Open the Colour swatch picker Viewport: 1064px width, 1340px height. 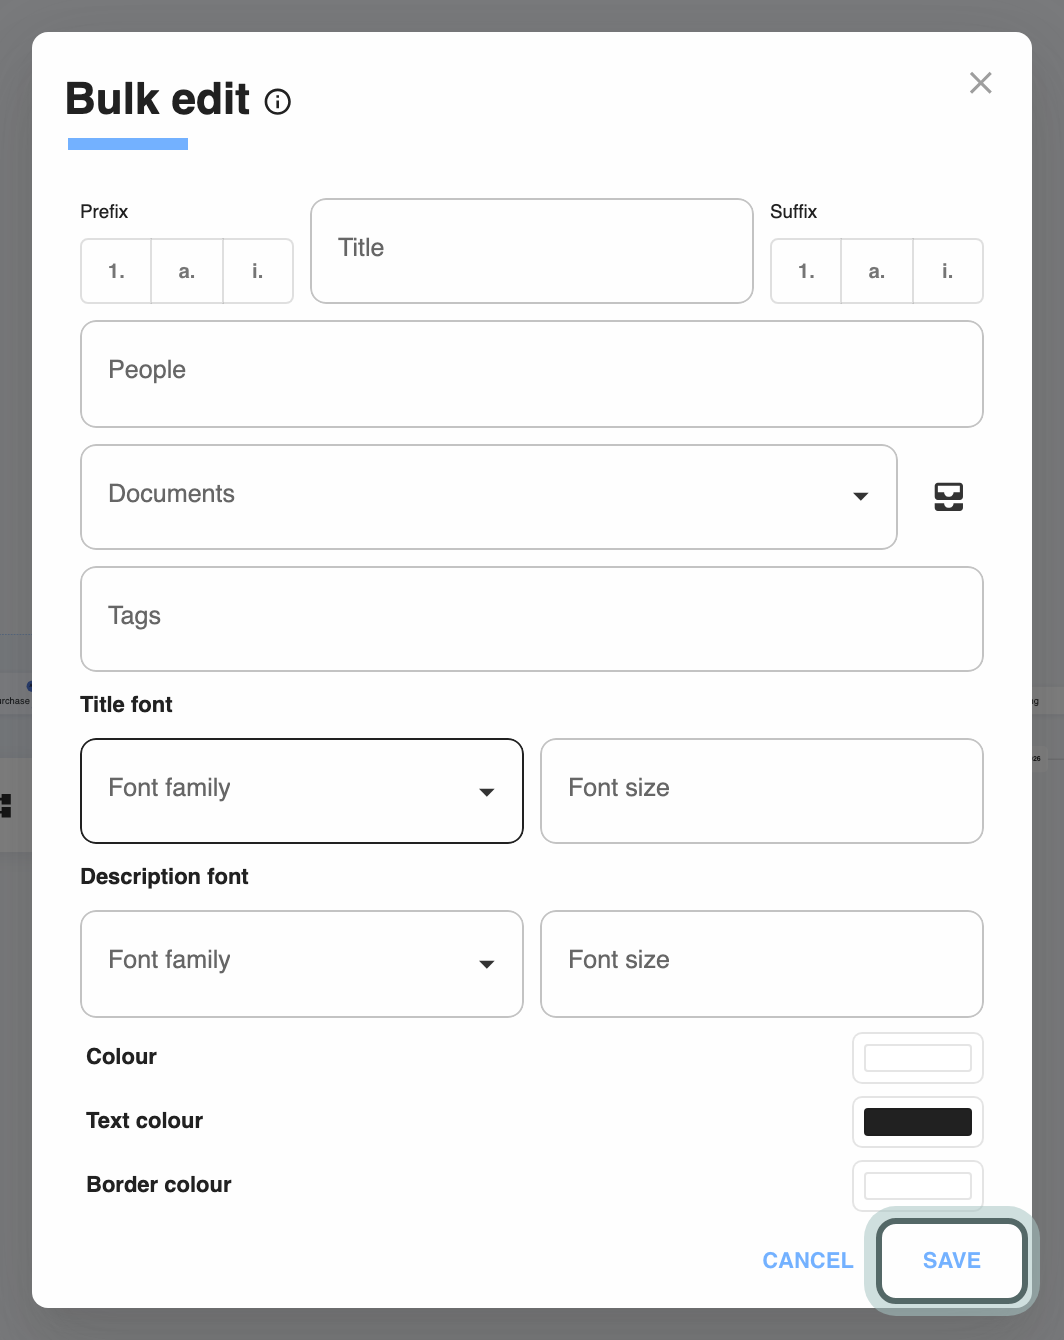tap(918, 1058)
